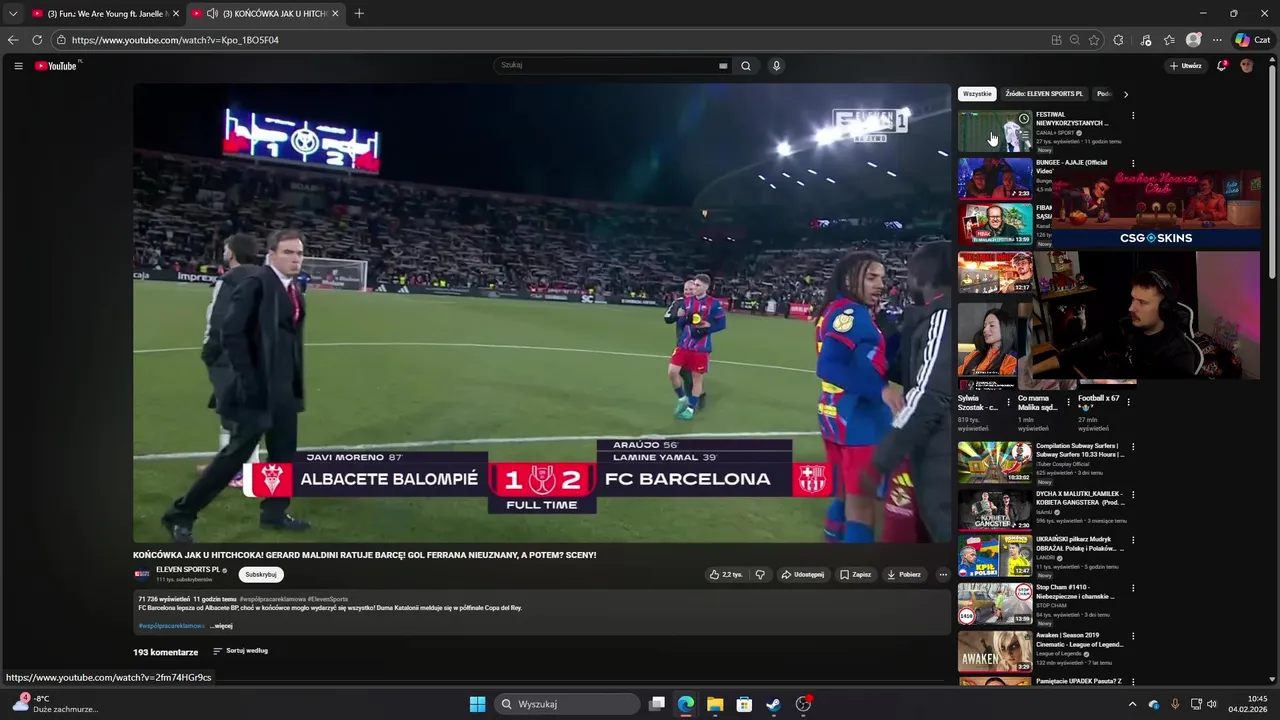Reload the page in the browser
1280x720 pixels.
pyautogui.click(x=37, y=40)
